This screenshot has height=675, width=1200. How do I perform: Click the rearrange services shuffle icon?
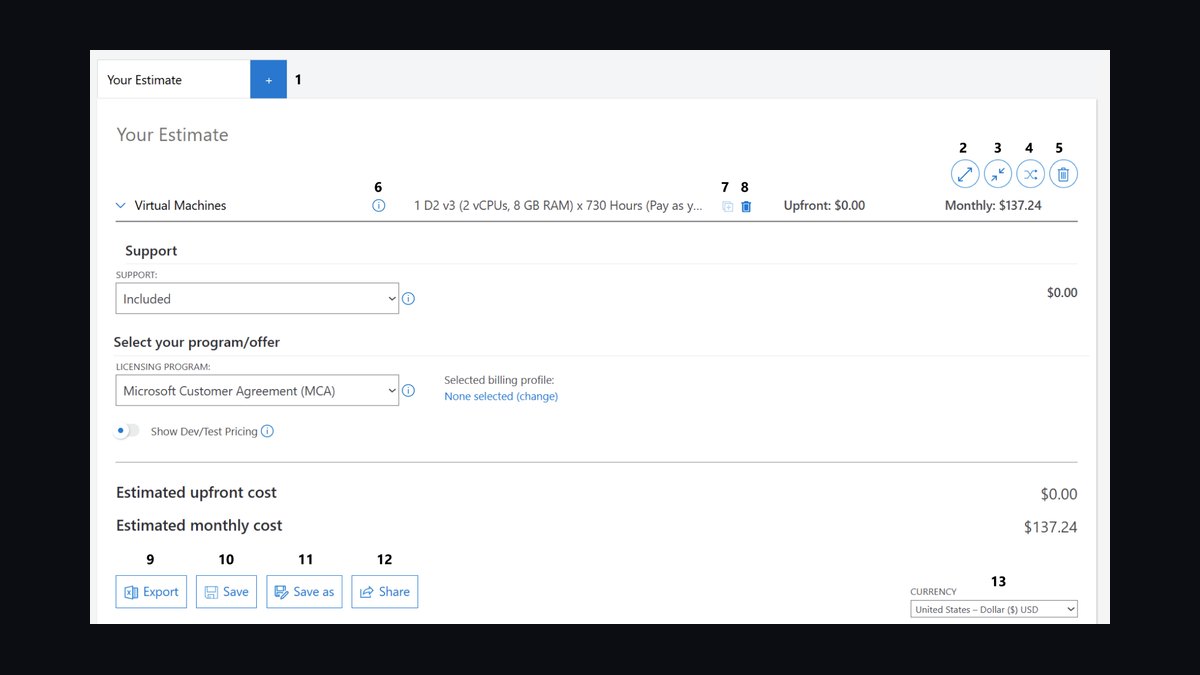coord(1030,174)
